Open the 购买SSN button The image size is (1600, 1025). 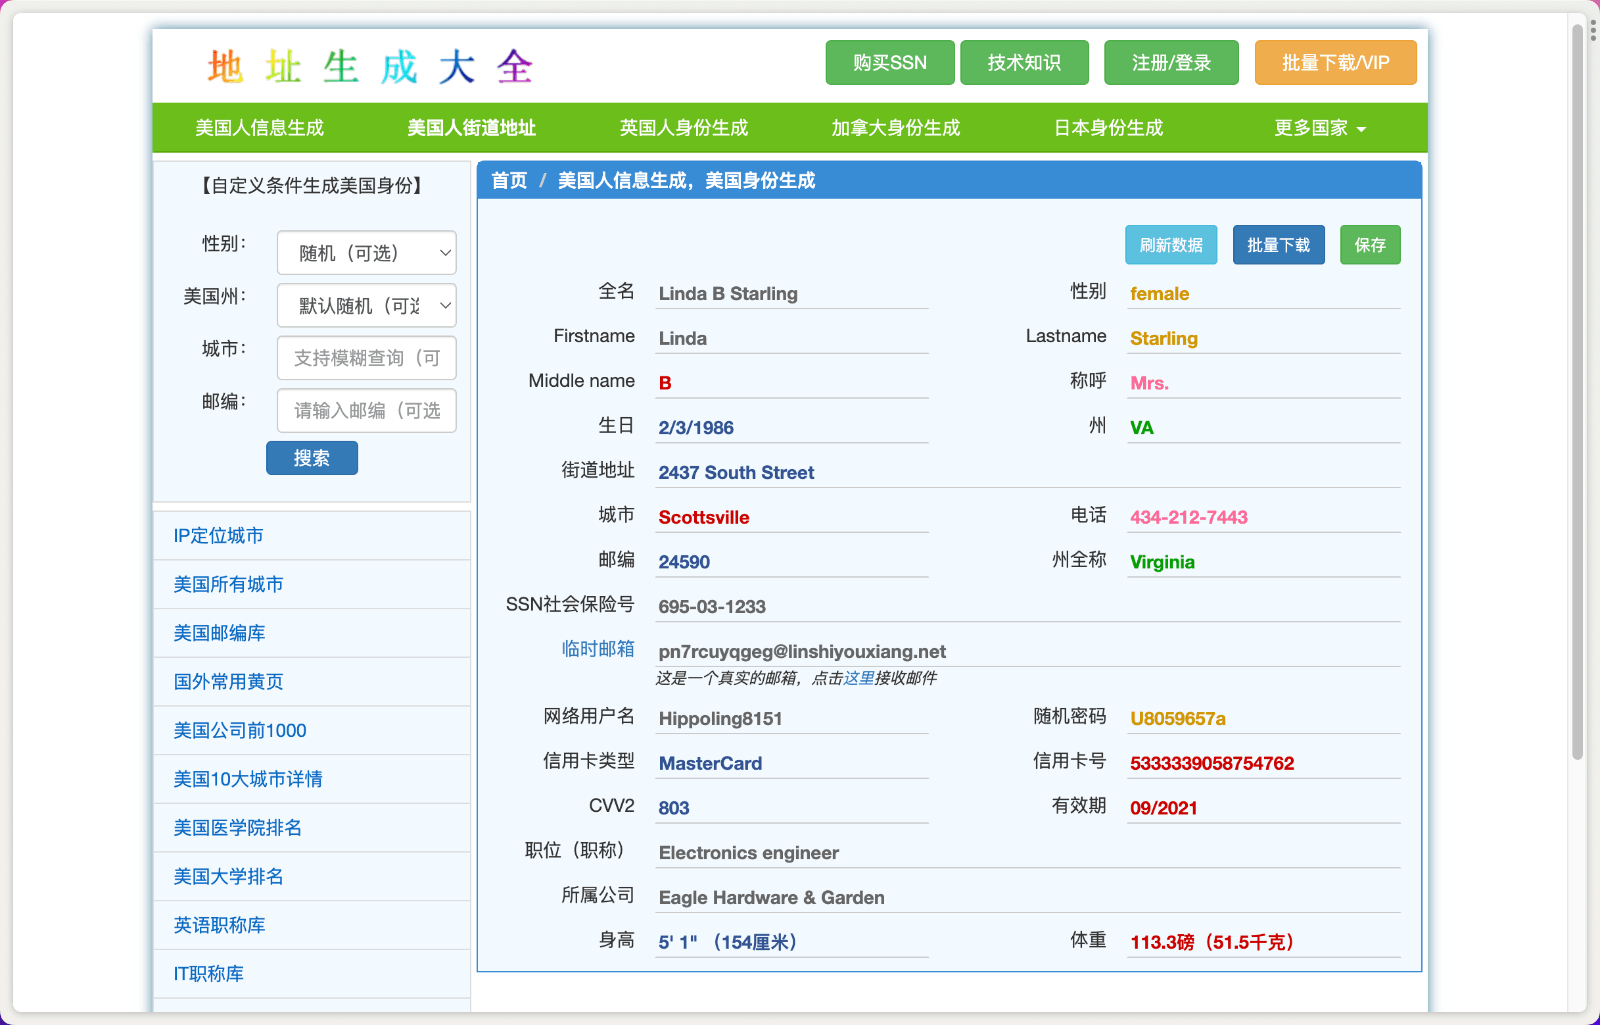[889, 63]
